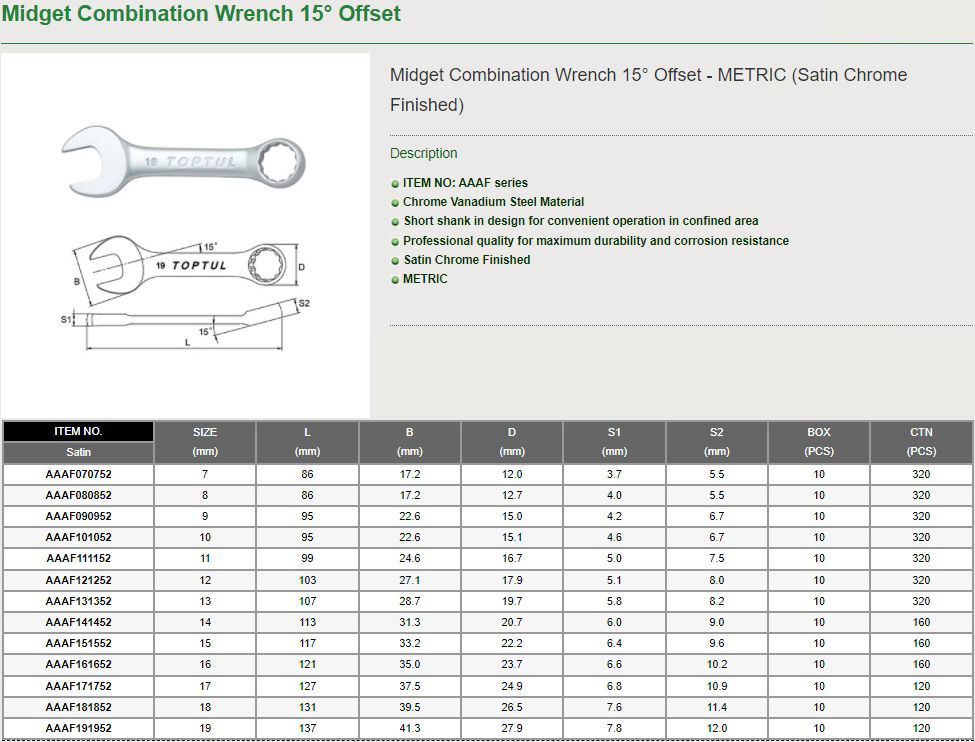Click the Midget Combination Wrench 15° Offset page title
Screen dimensions: 975x742
click(x=201, y=14)
